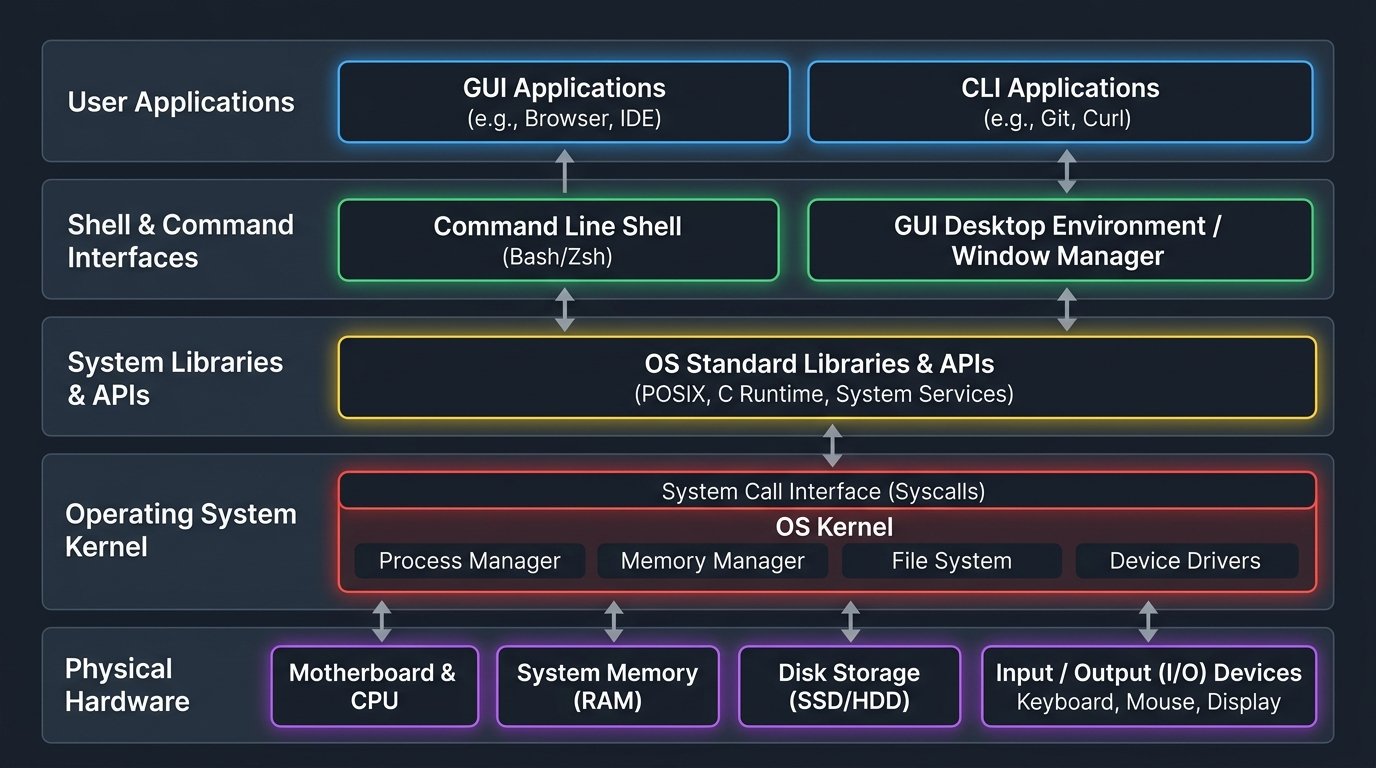Click the "System Libraries & APIs" layer label

coord(175,378)
